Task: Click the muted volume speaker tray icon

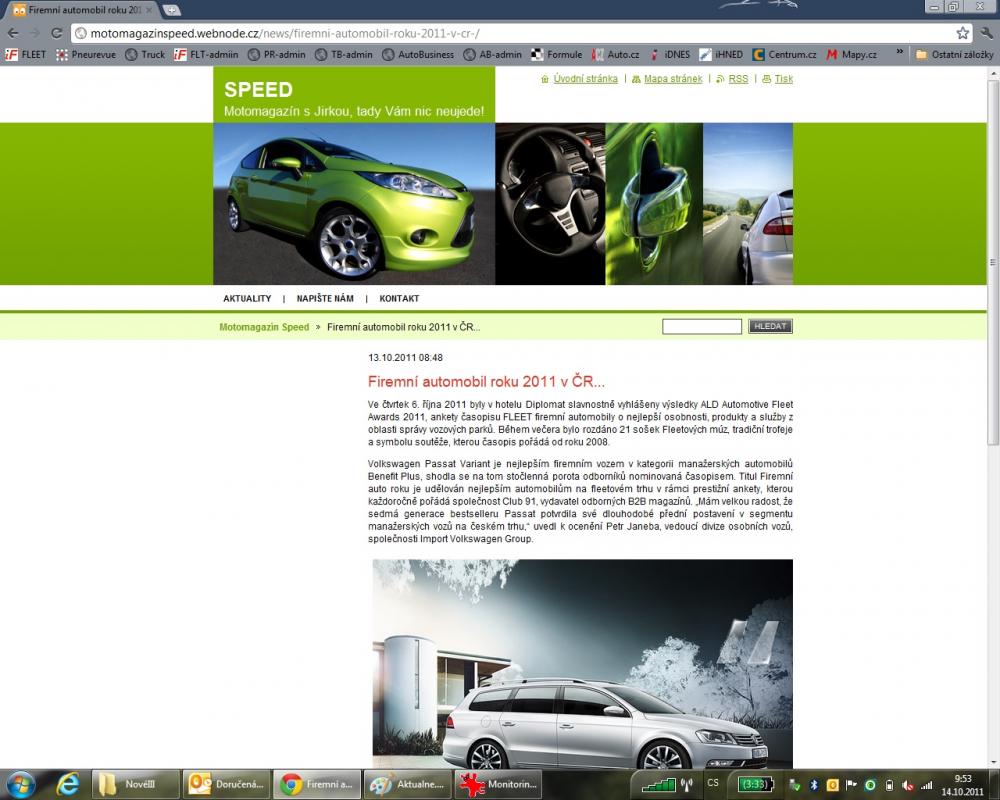Action: (908, 785)
